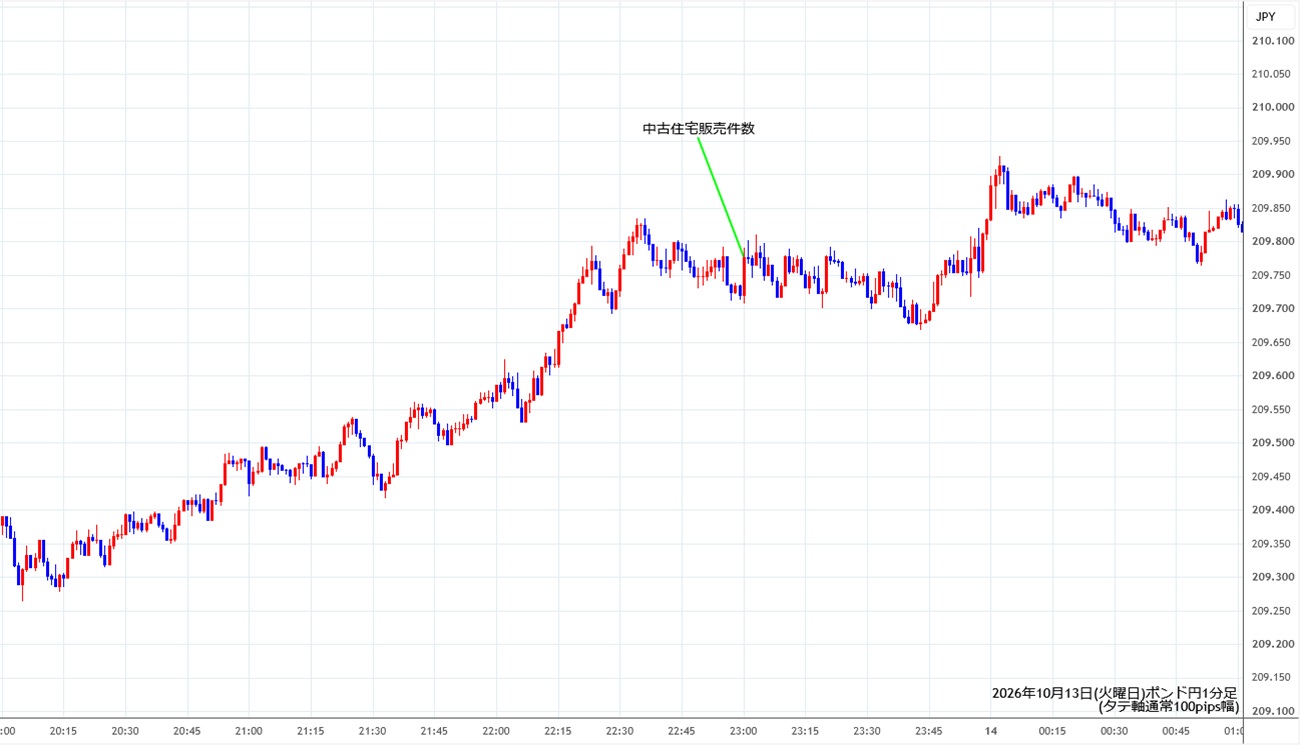Click the 209.750 price level label
This screenshot has height=745, width=1300.
pyautogui.click(x=1272, y=276)
